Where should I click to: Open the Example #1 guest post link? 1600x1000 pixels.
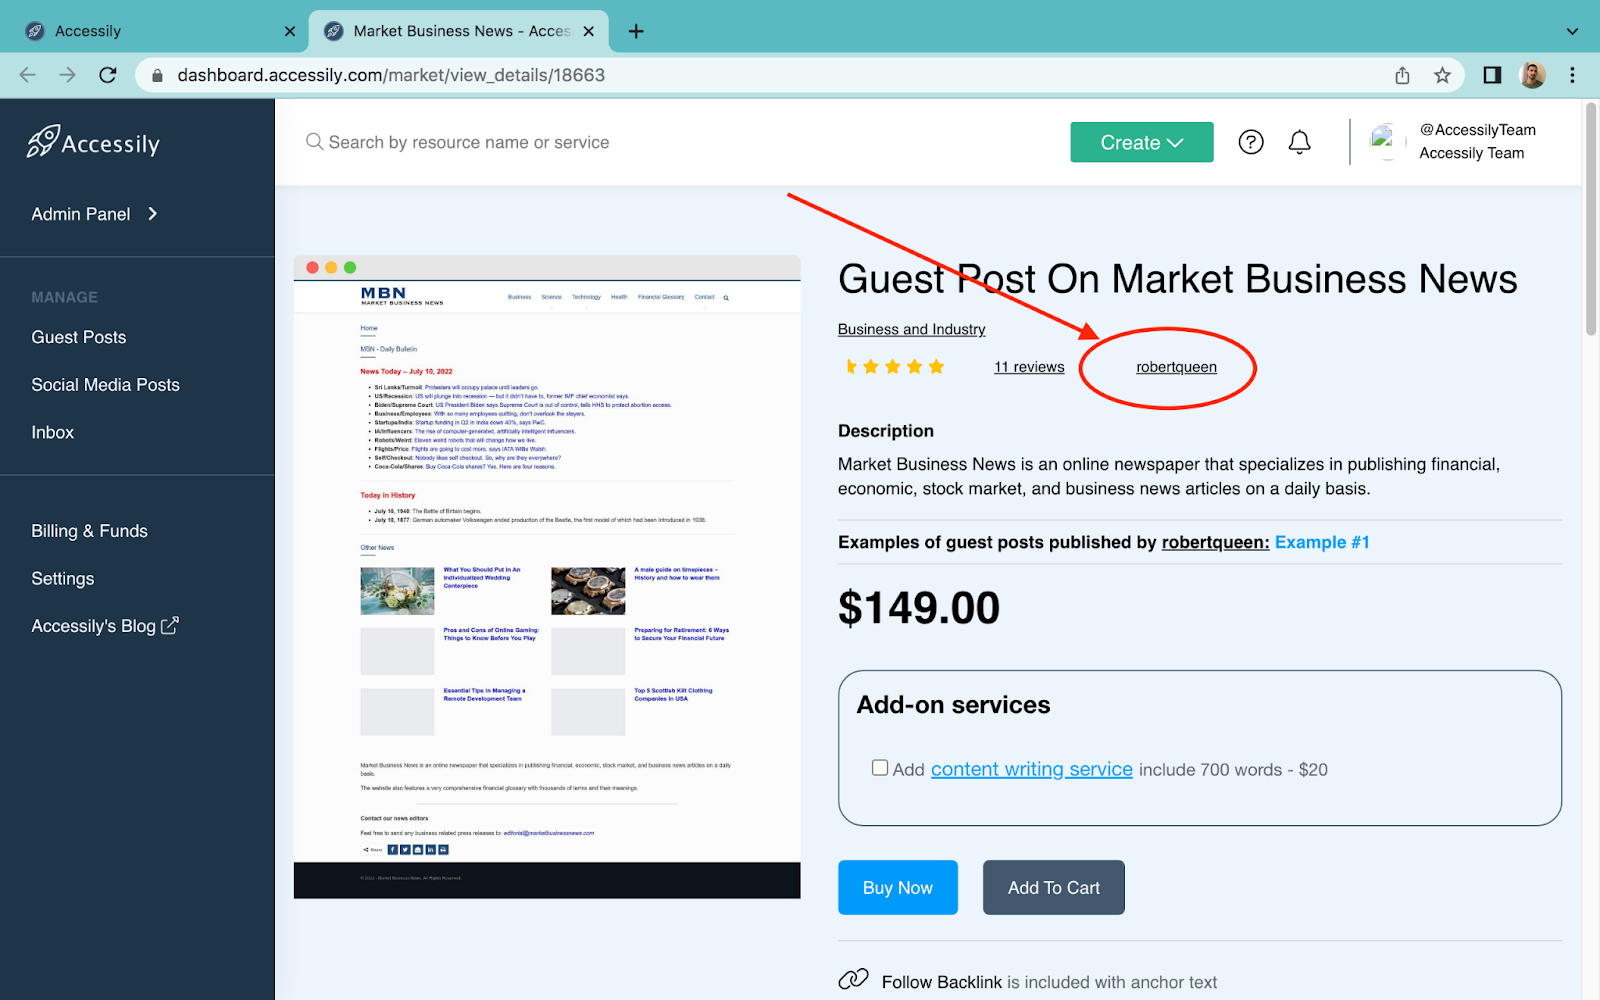pyautogui.click(x=1322, y=542)
